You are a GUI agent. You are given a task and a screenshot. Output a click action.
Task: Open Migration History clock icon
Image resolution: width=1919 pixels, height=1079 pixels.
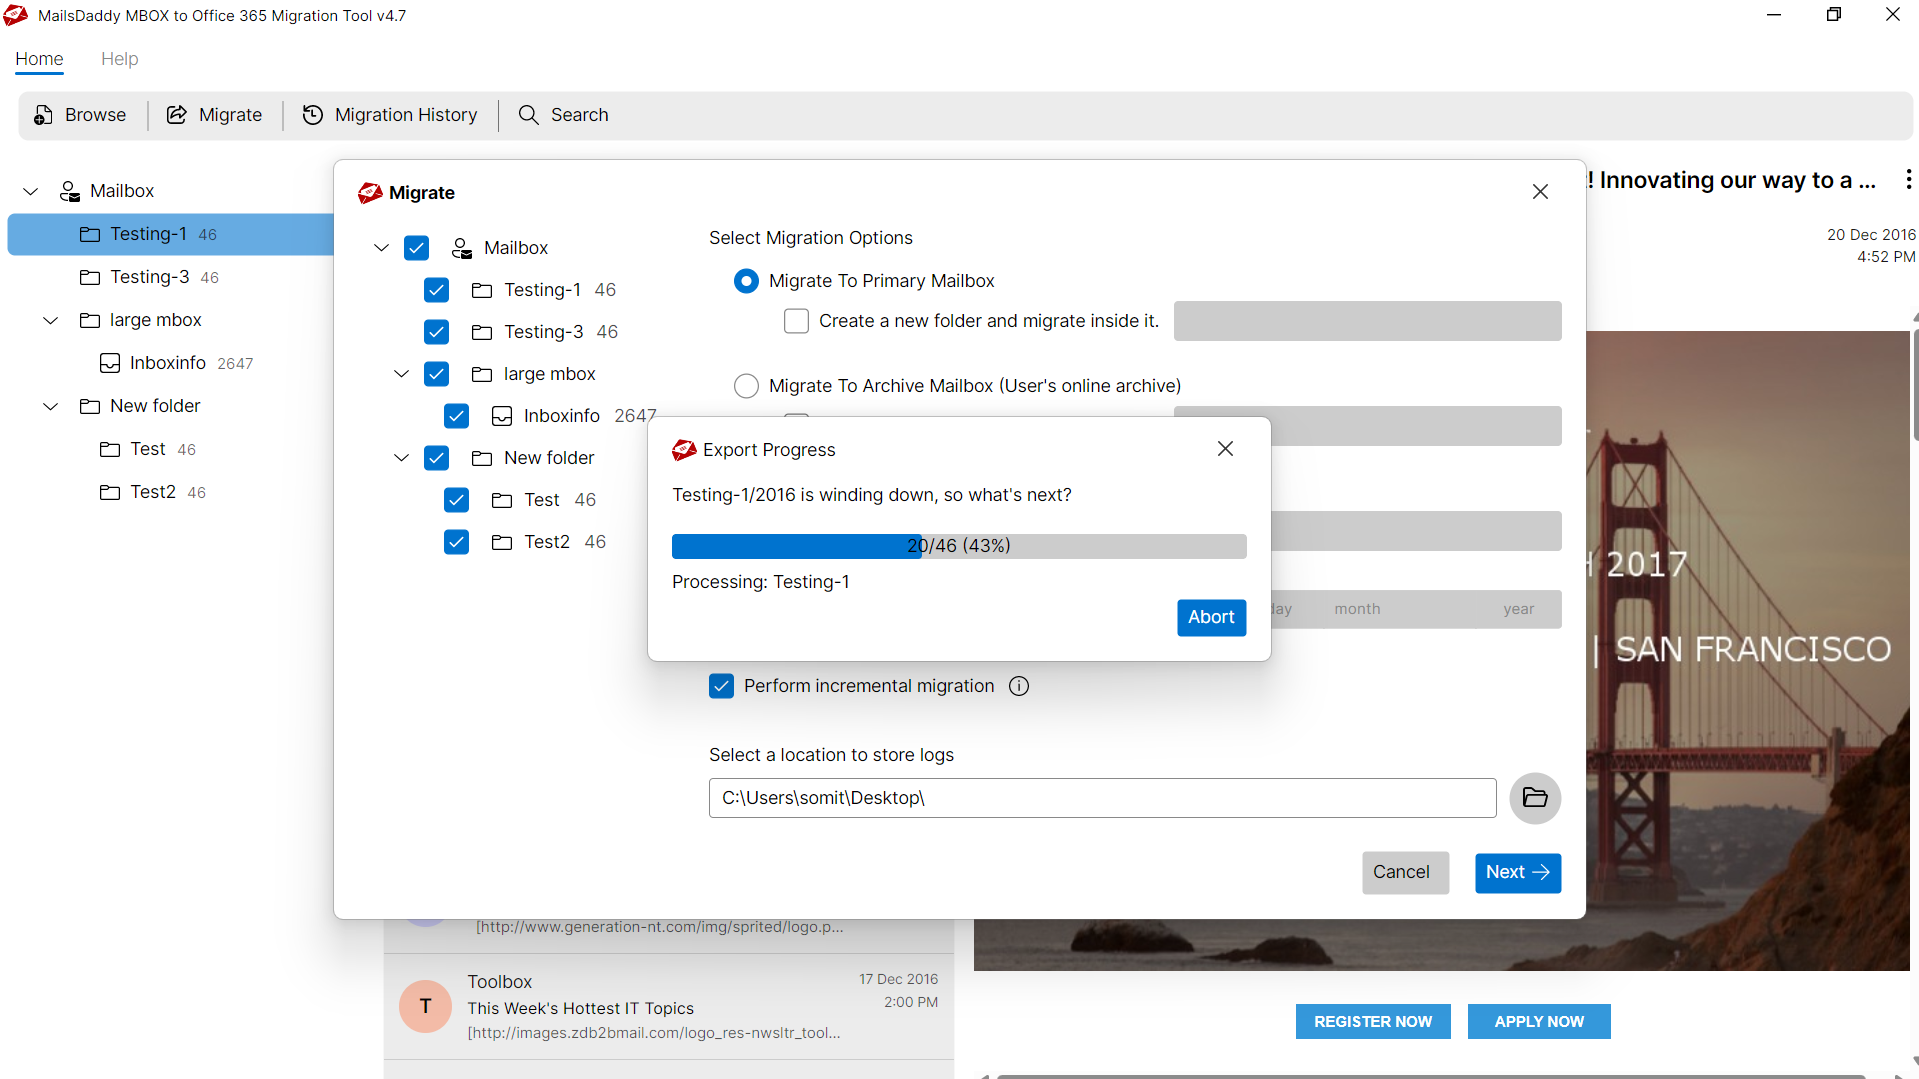tap(313, 115)
